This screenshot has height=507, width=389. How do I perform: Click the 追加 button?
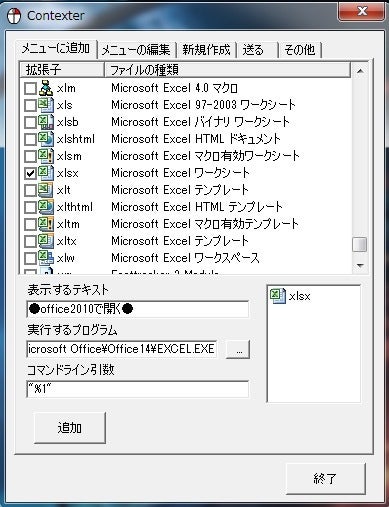70,428
